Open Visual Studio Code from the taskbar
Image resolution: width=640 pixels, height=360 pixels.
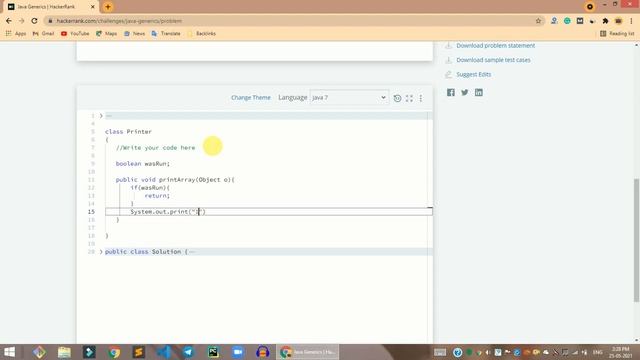[164, 352]
